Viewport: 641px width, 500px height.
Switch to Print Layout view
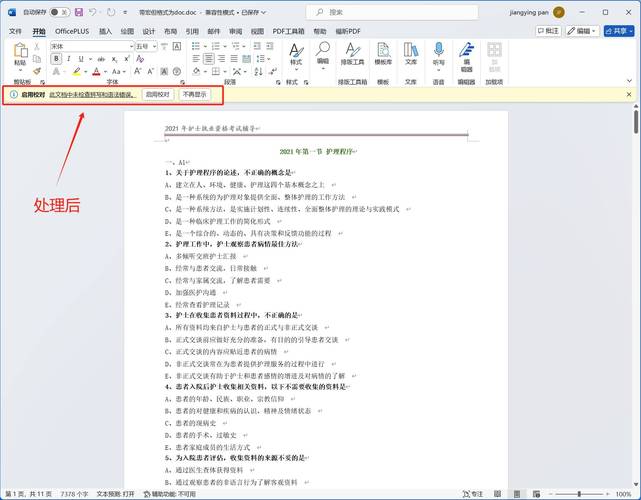pos(517,494)
